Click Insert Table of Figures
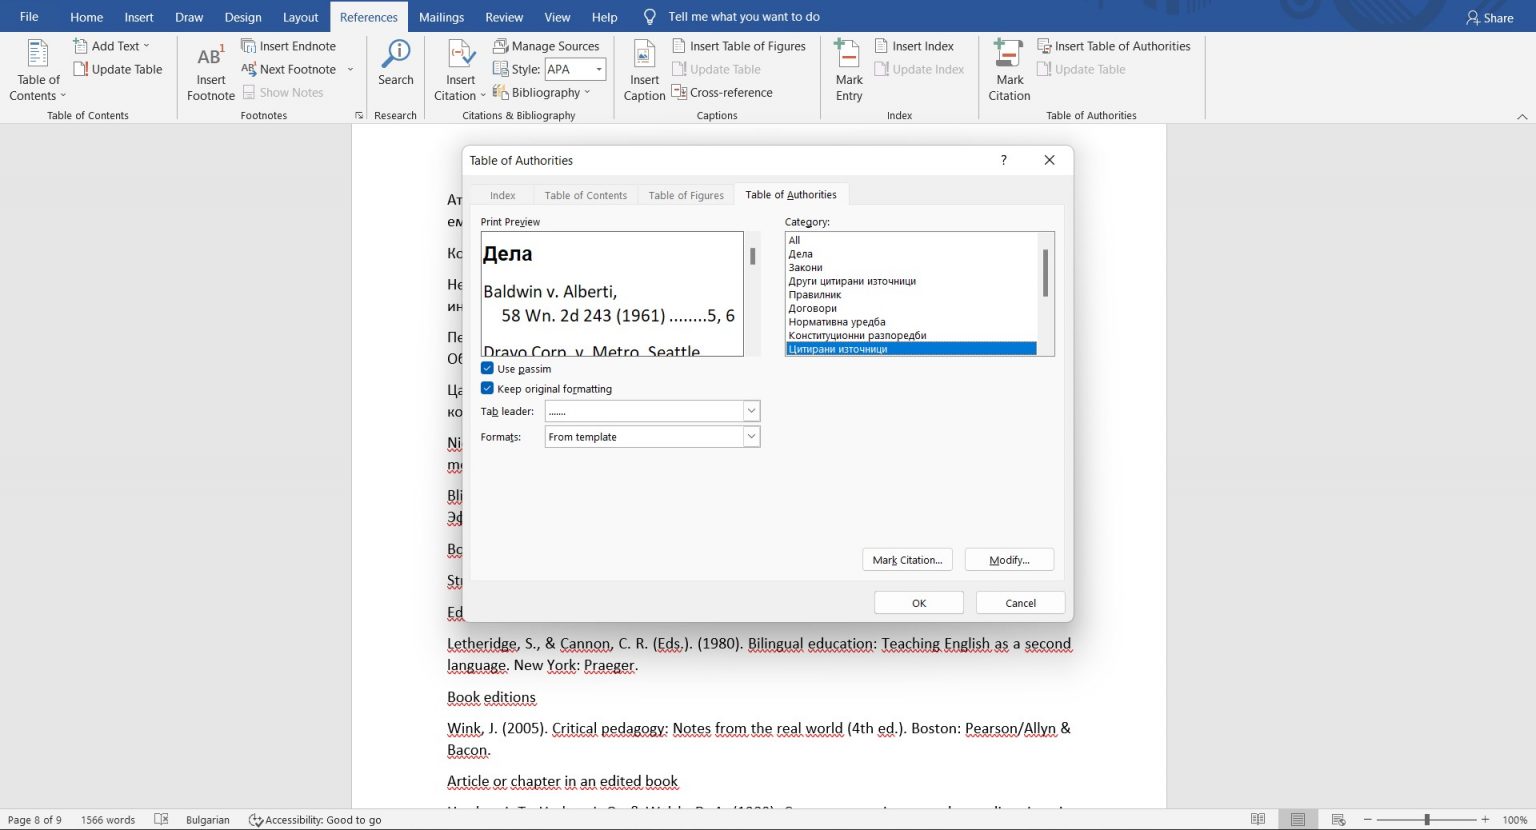Viewport: 1536px width, 830px height. click(x=739, y=46)
